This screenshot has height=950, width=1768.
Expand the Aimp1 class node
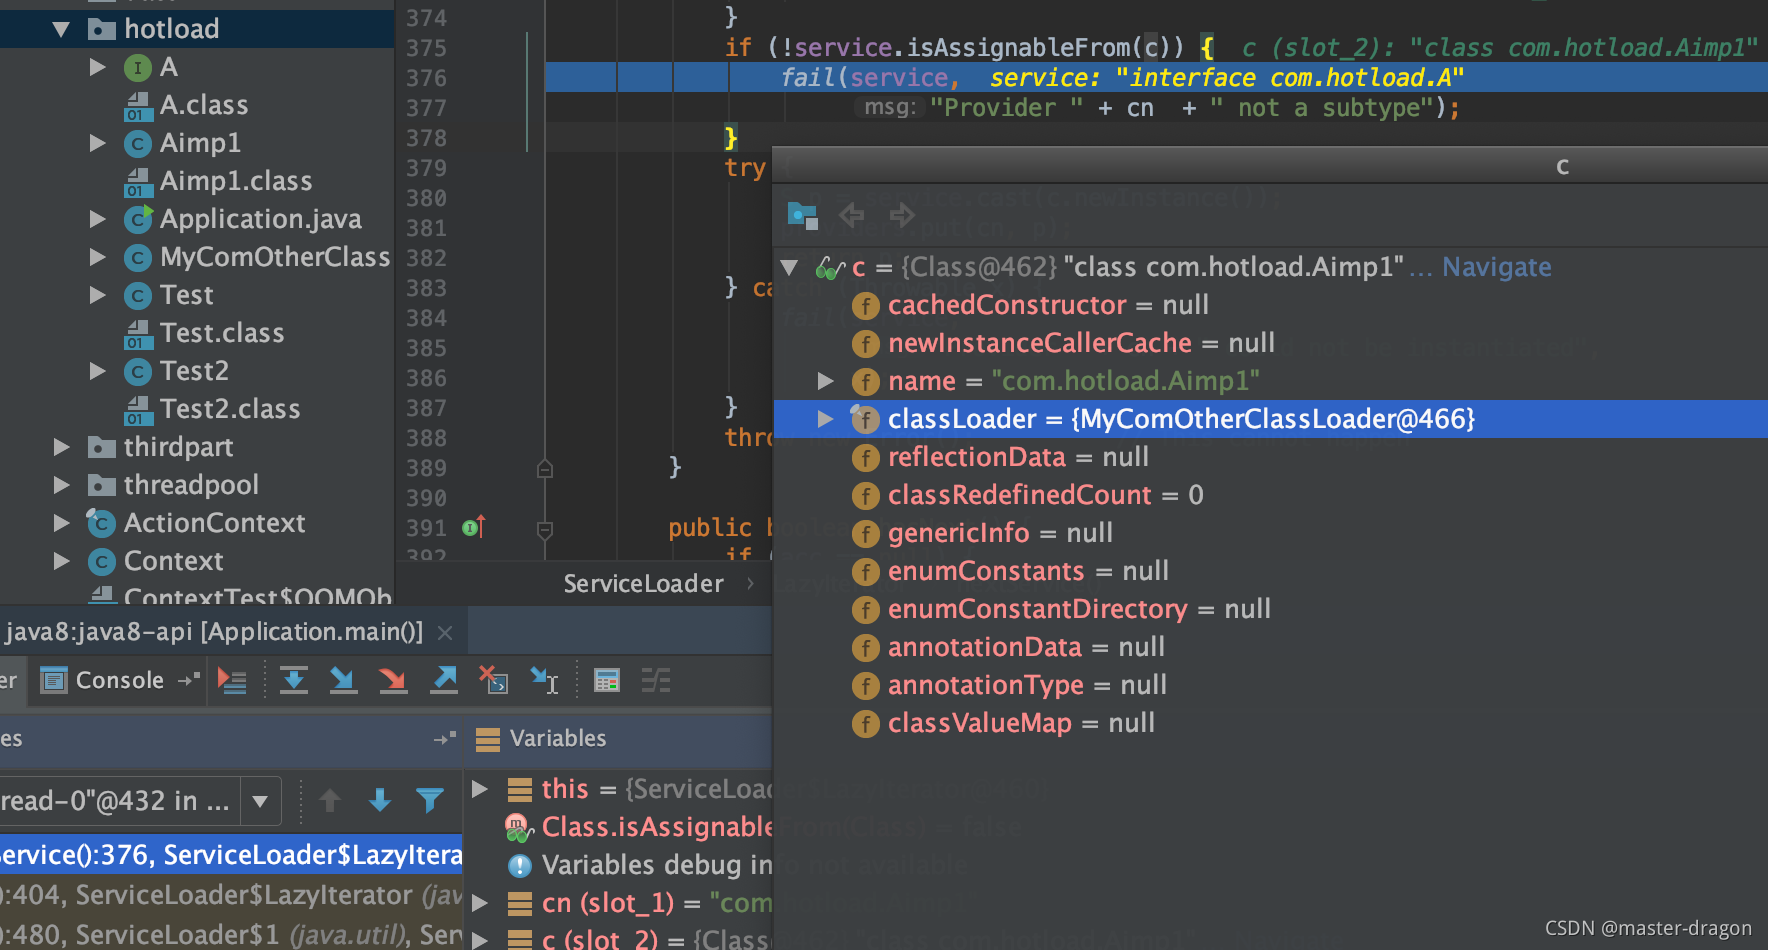(x=97, y=143)
